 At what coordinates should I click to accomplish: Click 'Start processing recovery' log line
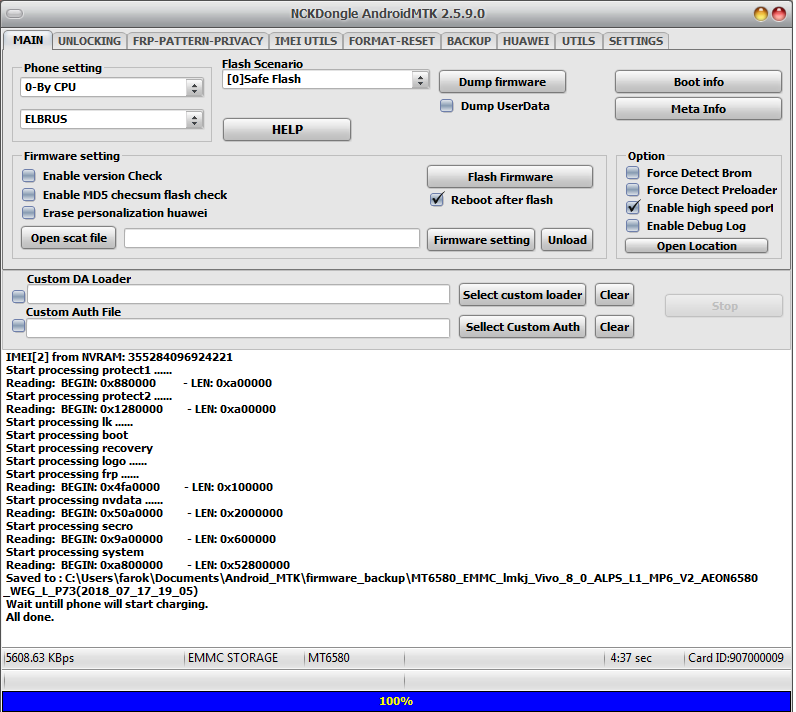pyautogui.click(x=79, y=448)
